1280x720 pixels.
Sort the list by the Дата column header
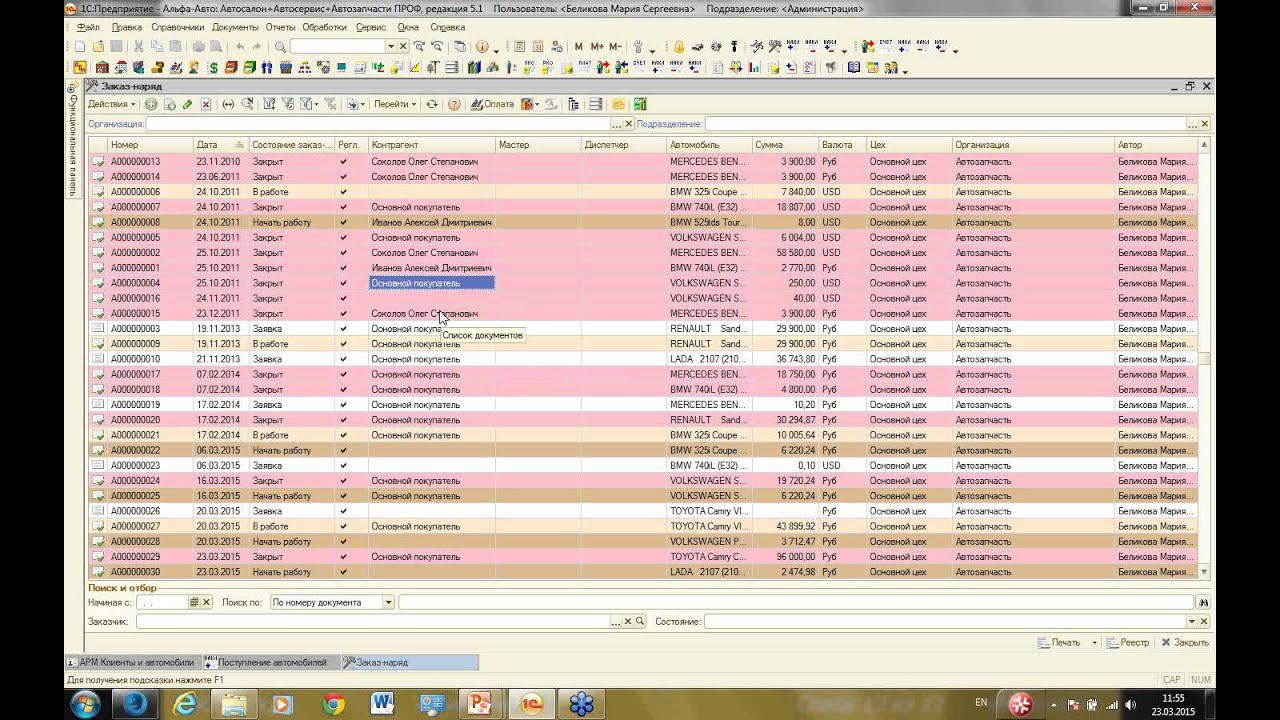coord(220,145)
